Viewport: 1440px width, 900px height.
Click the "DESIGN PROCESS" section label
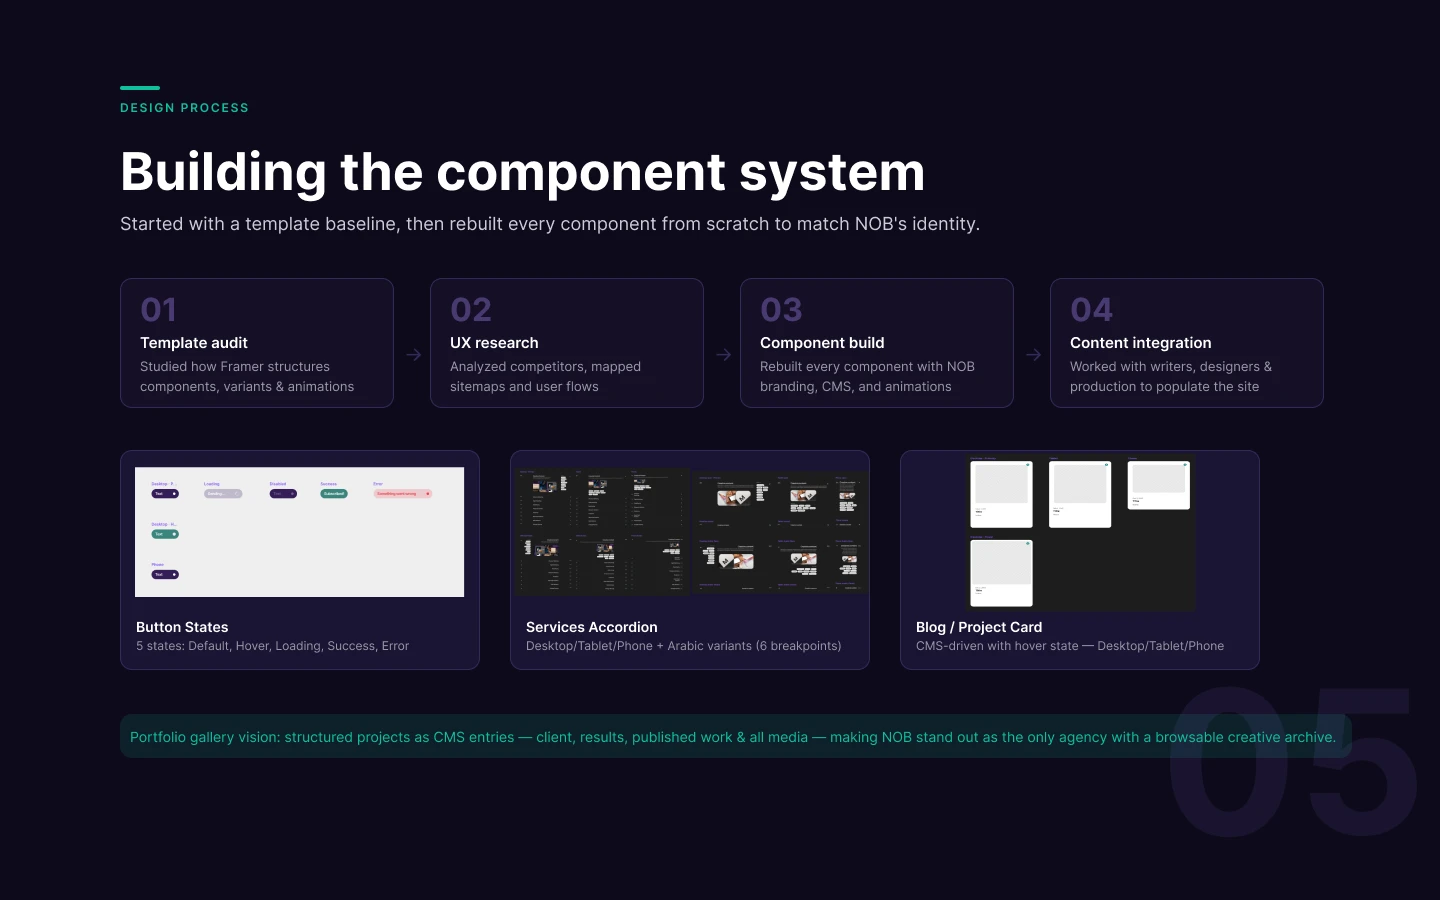(x=184, y=108)
